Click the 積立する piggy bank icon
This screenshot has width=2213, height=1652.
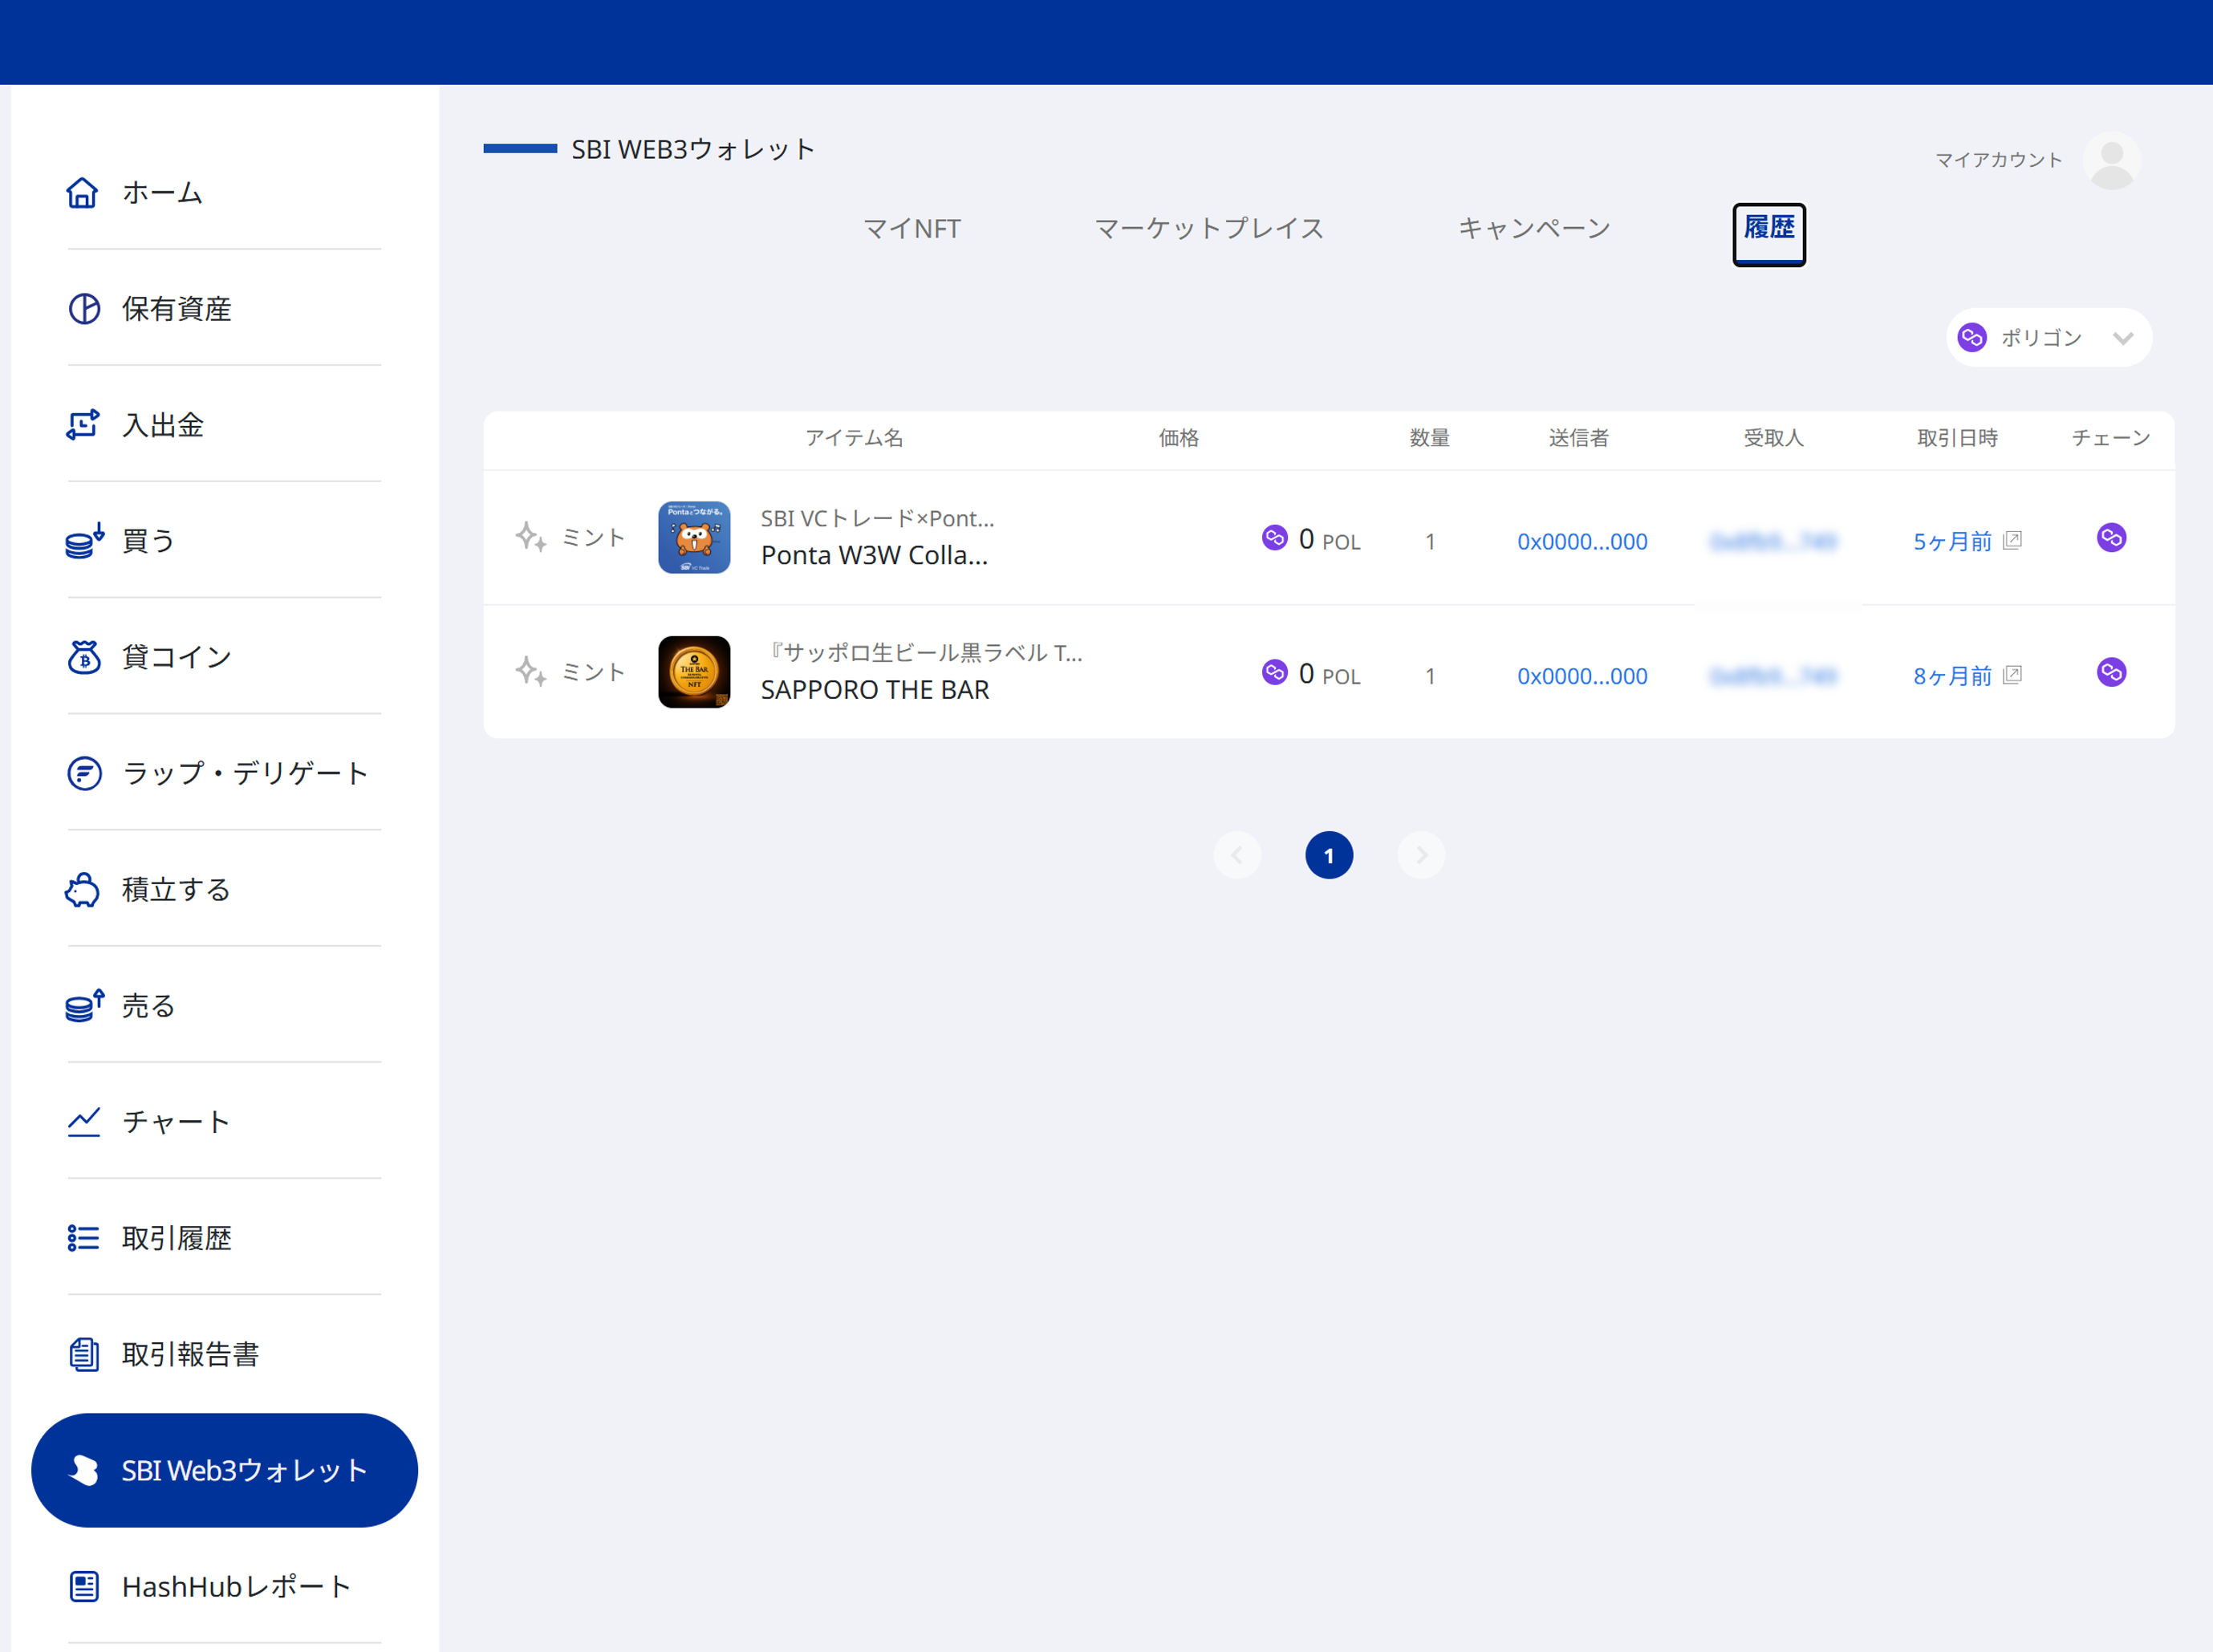click(x=83, y=889)
